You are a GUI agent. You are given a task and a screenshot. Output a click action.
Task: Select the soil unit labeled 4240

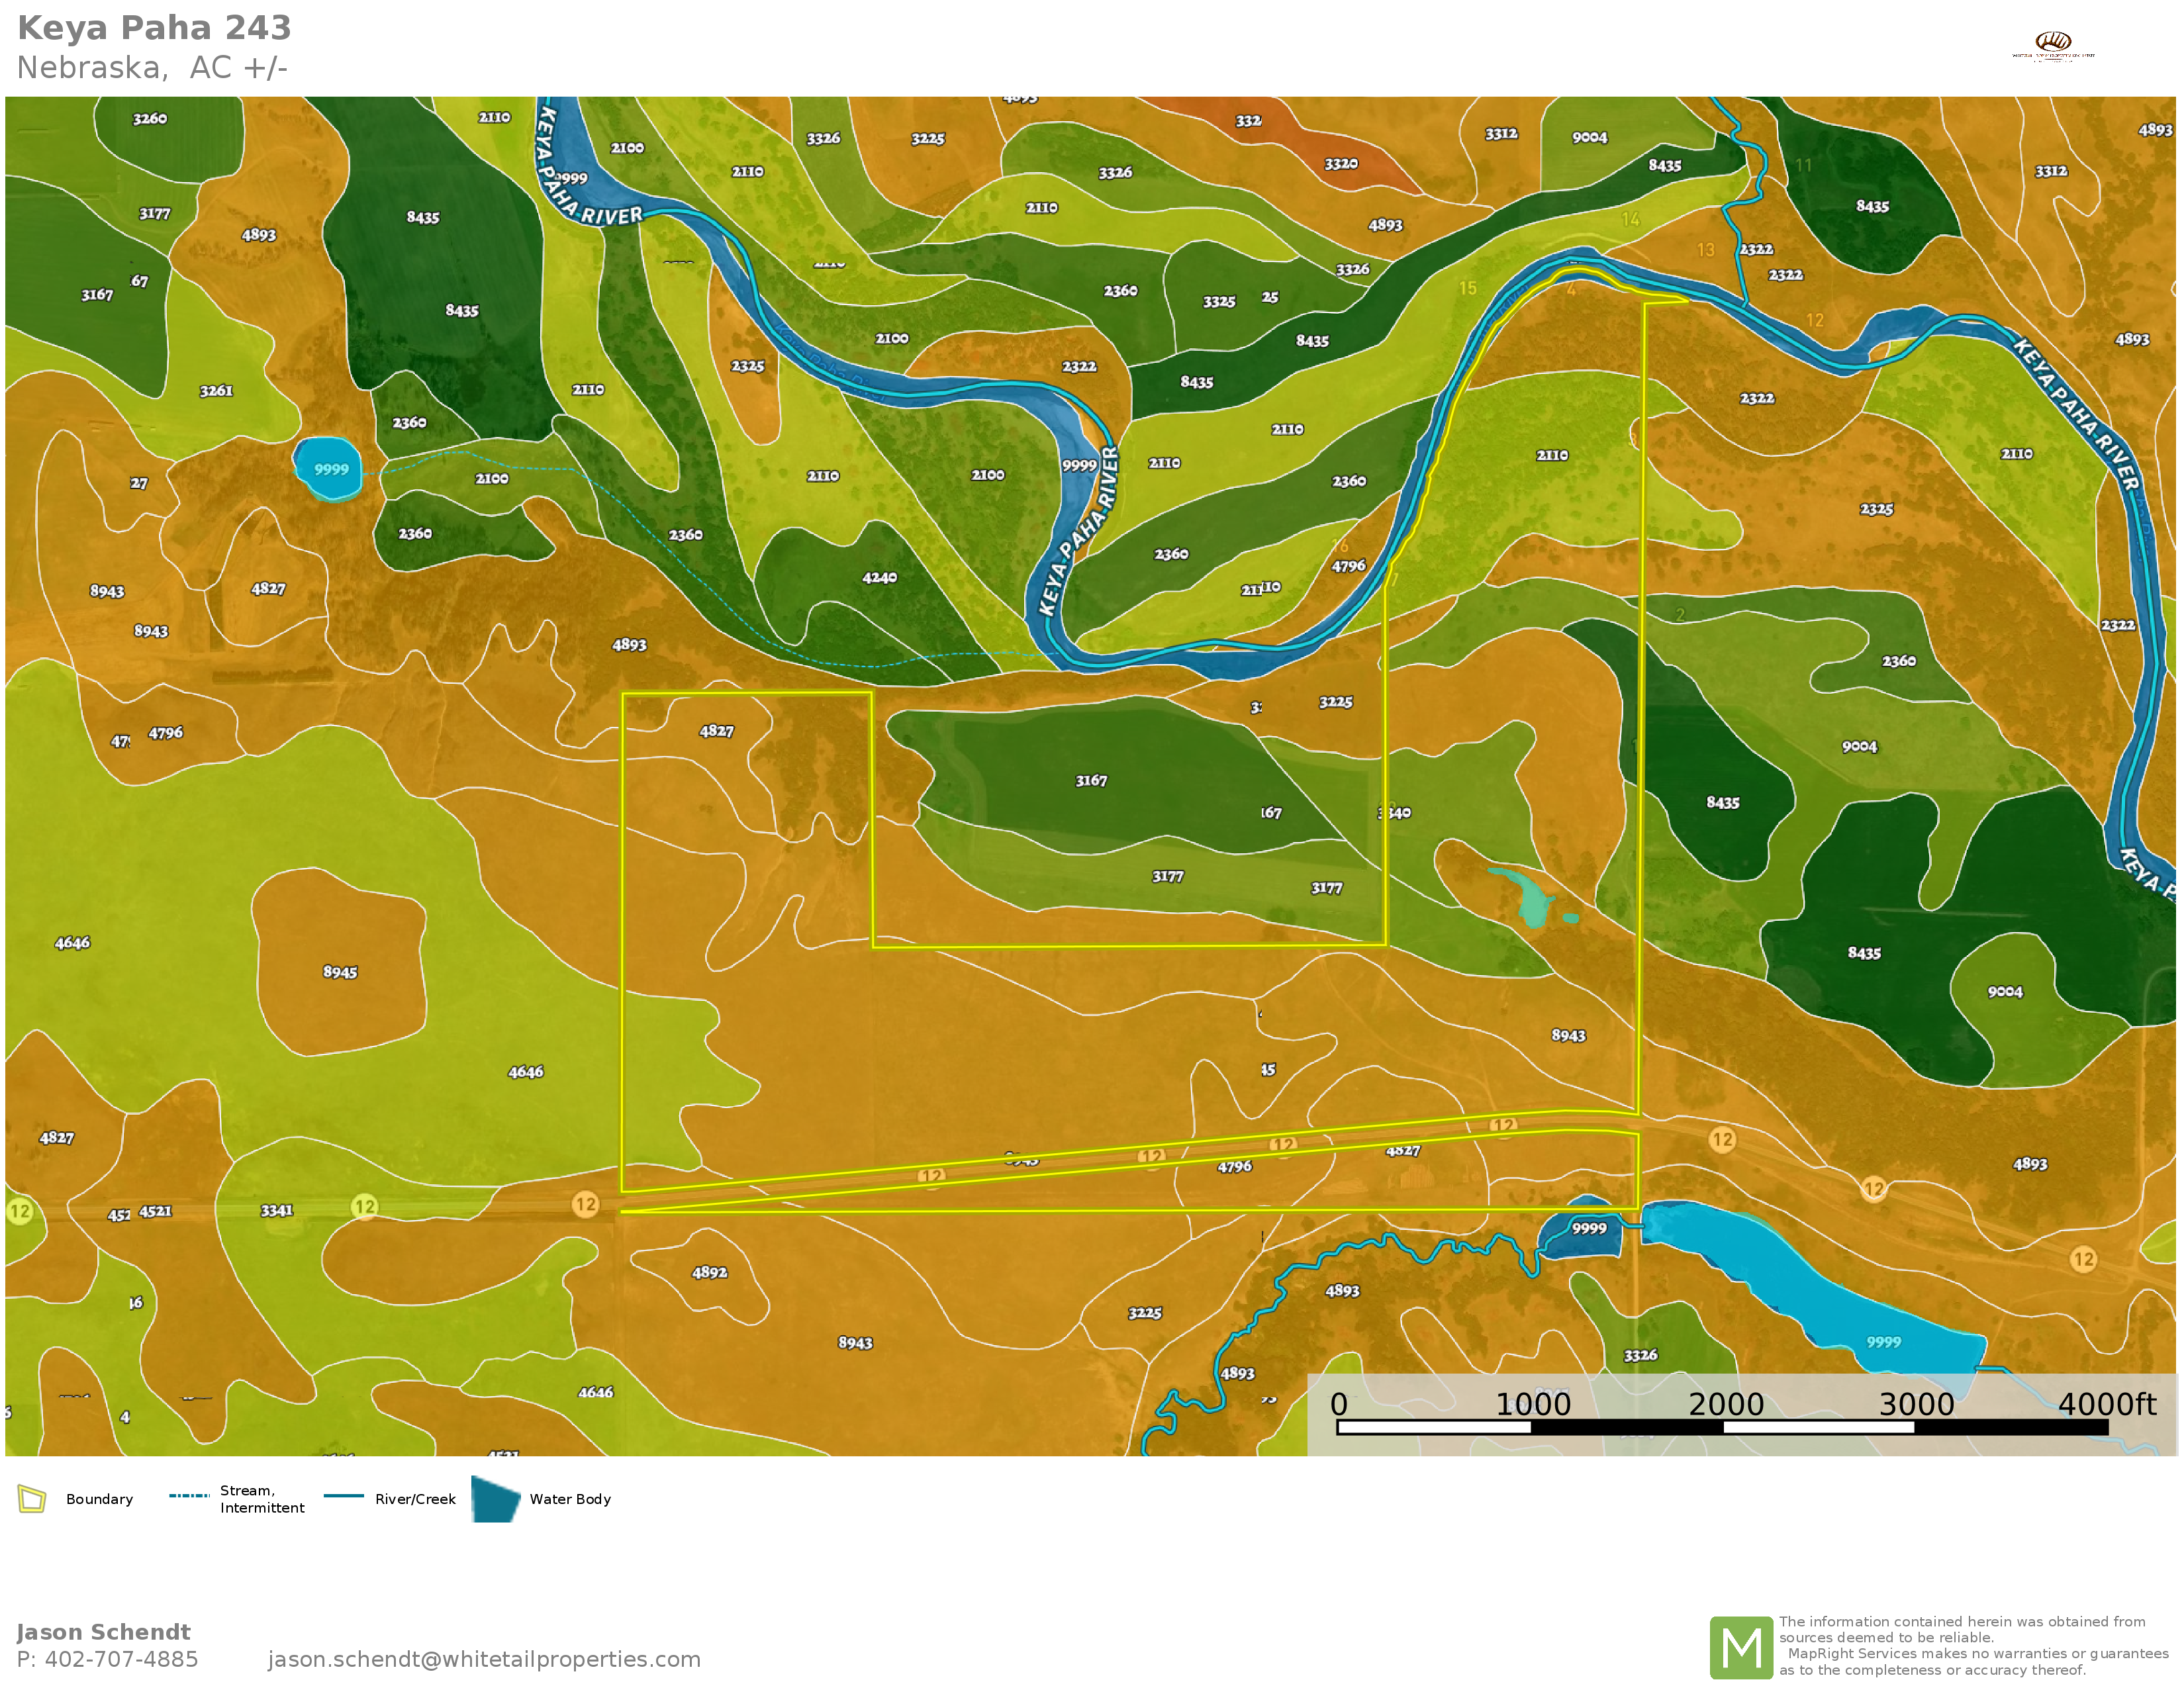point(879,578)
